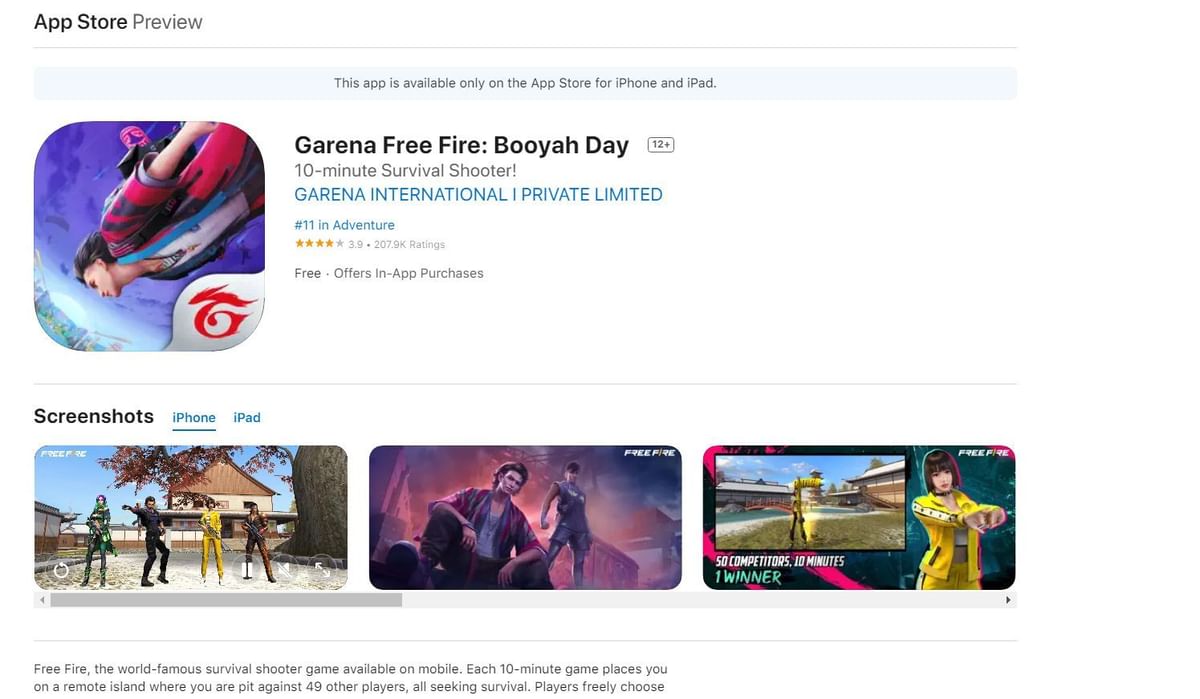The image size is (1200, 699).
Task: Click the left carousel arrow
Action: tap(42, 598)
